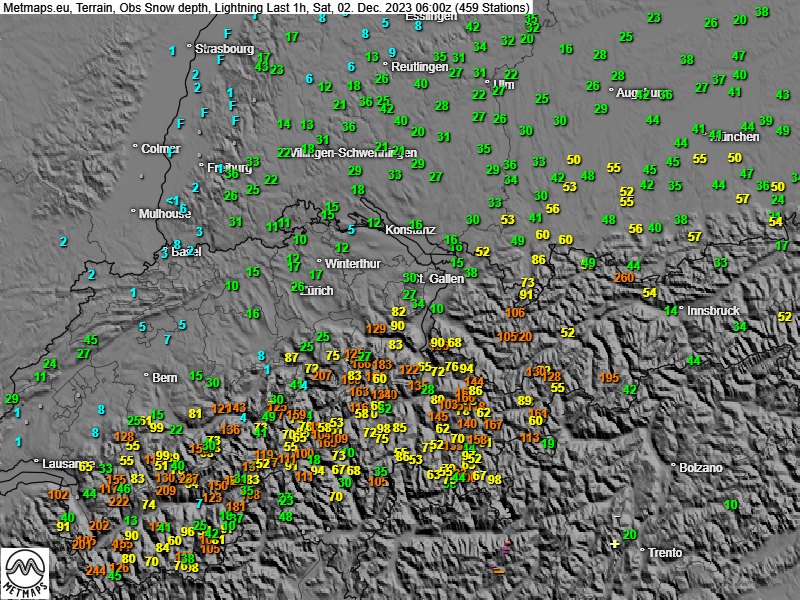800x600 pixels.
Task: Select the Mulhouse city dot marker
Action: (133, 212)
